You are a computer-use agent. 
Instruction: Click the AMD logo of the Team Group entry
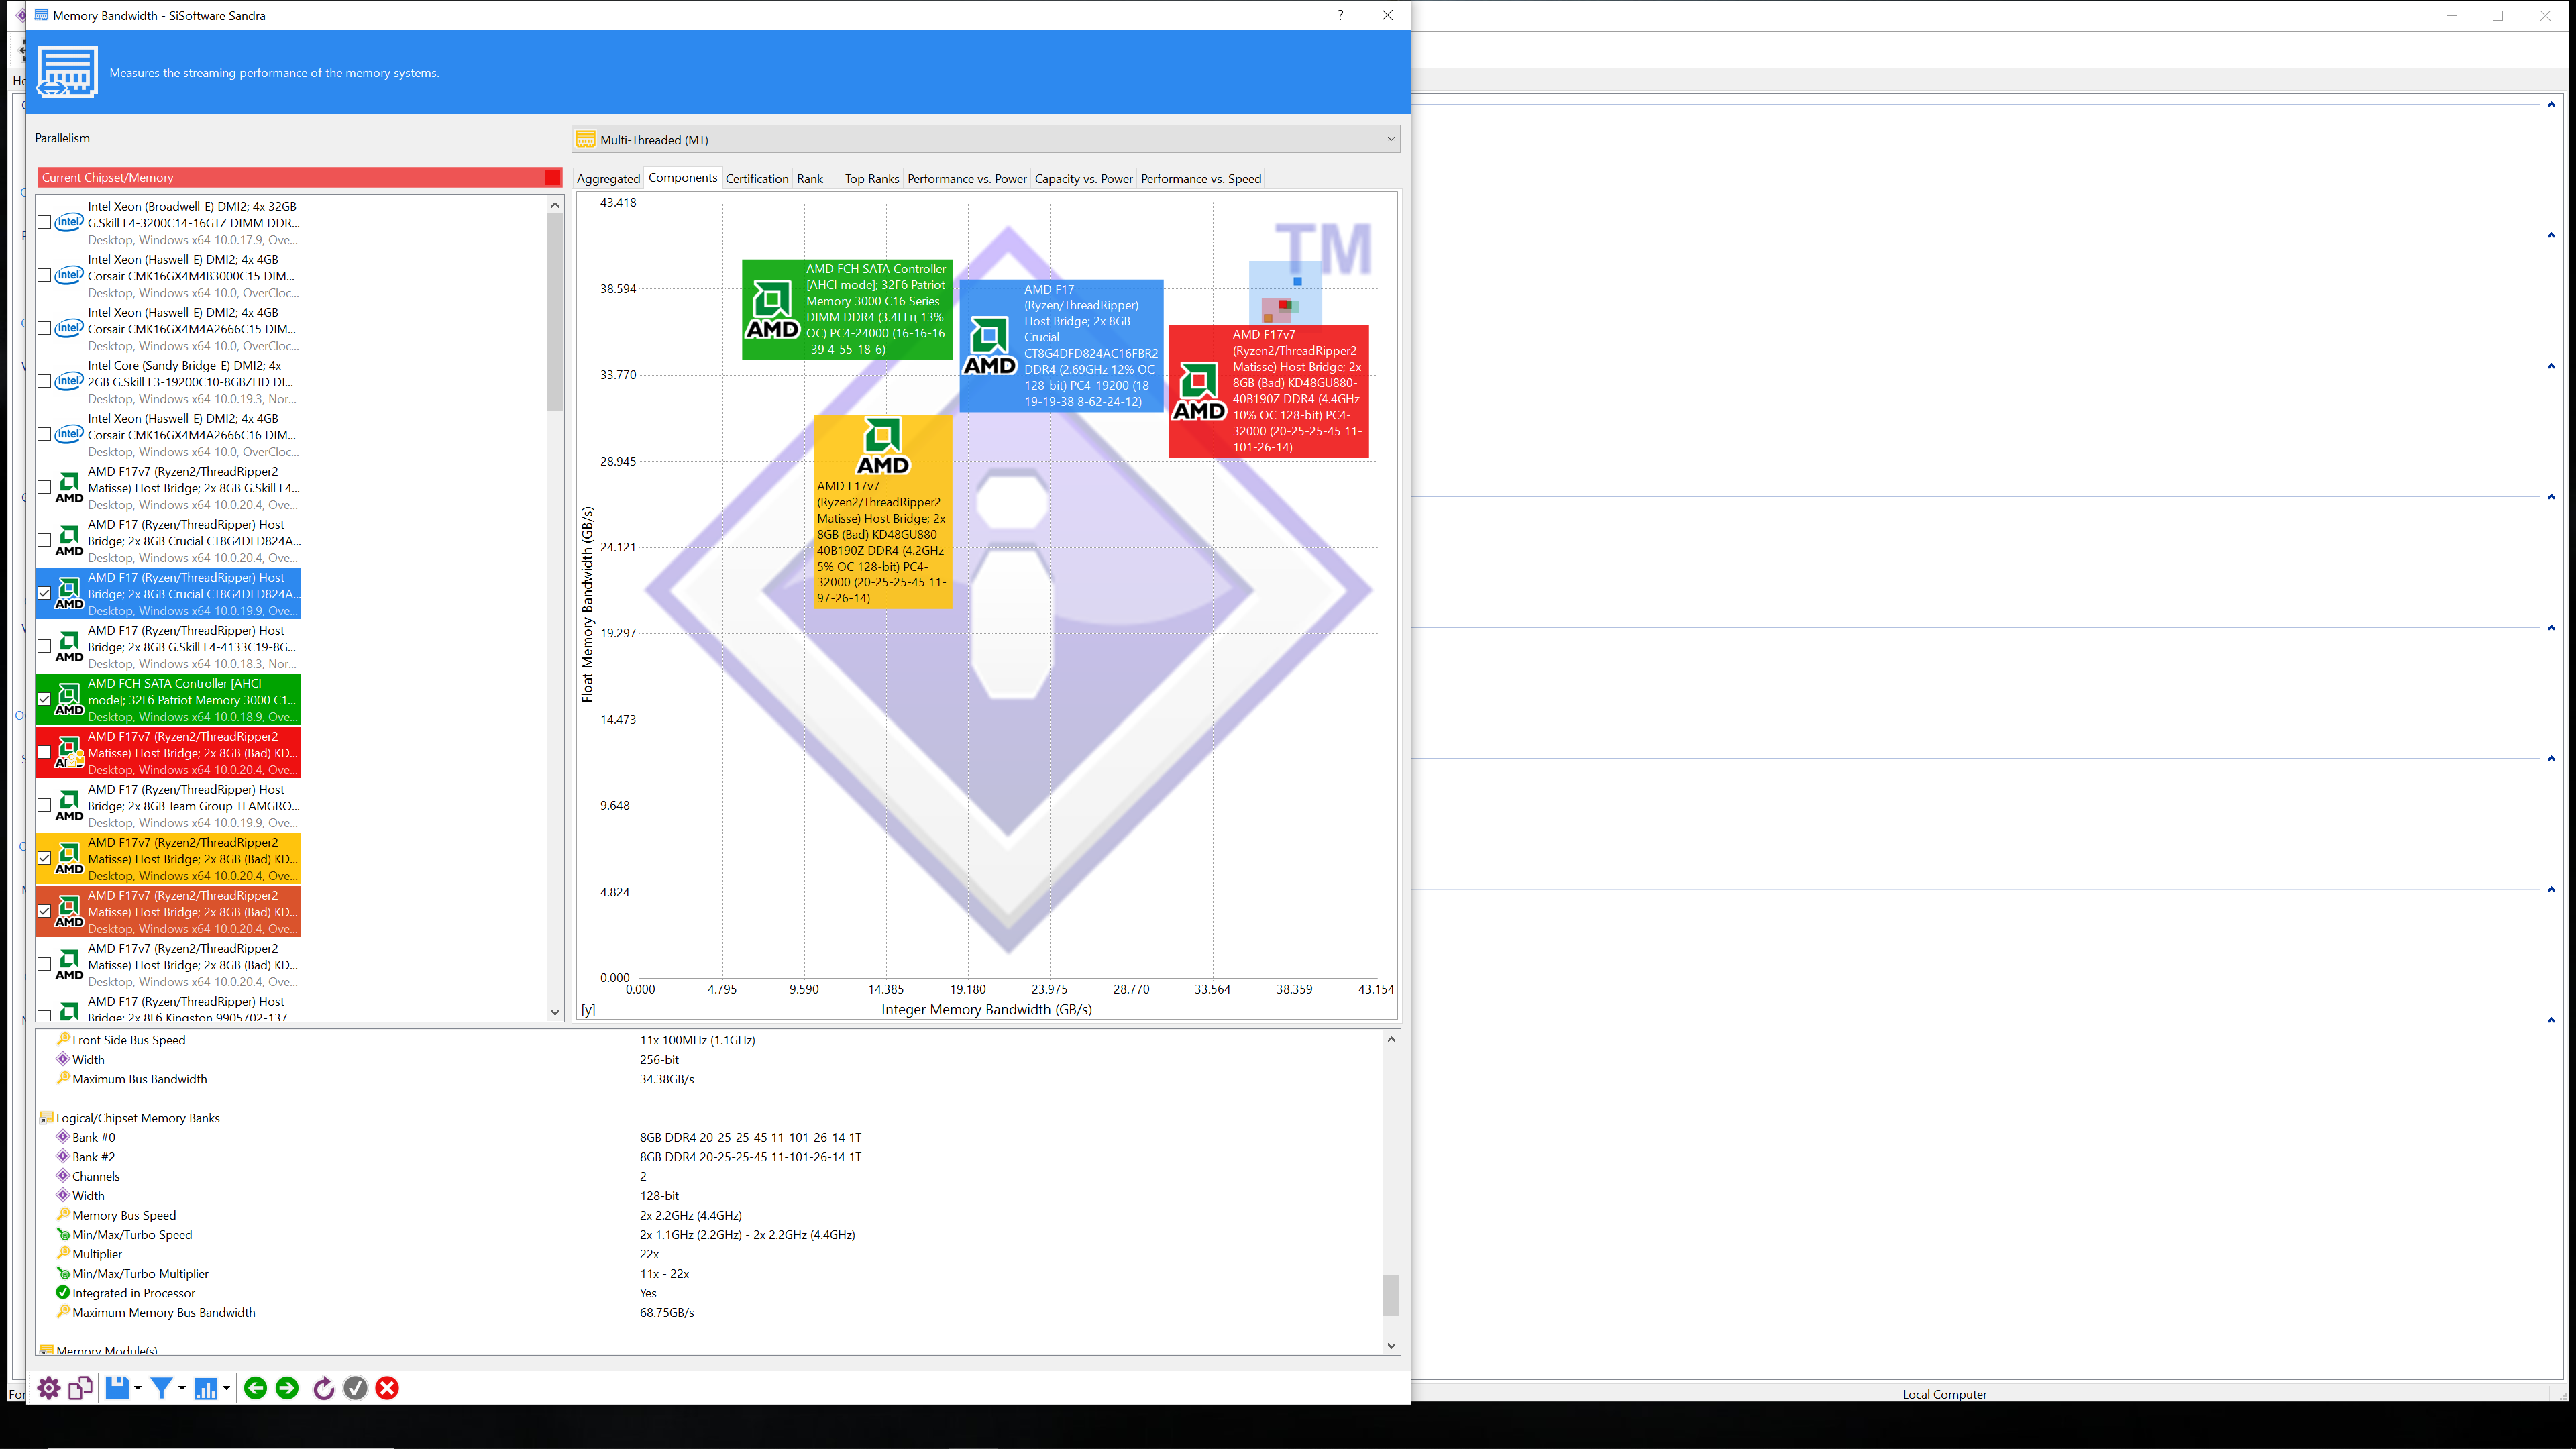tap(69, 805)
